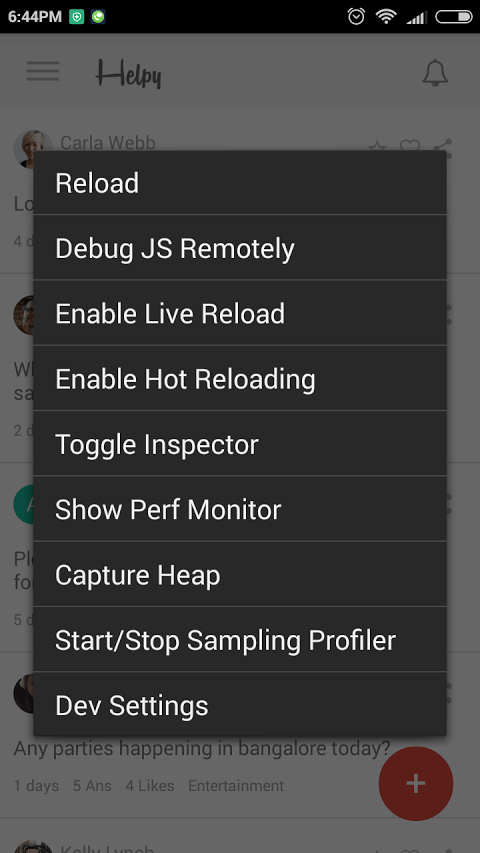Tap the red plus floating button
This screenshot has width=480, height=853.
pos(416,783)
